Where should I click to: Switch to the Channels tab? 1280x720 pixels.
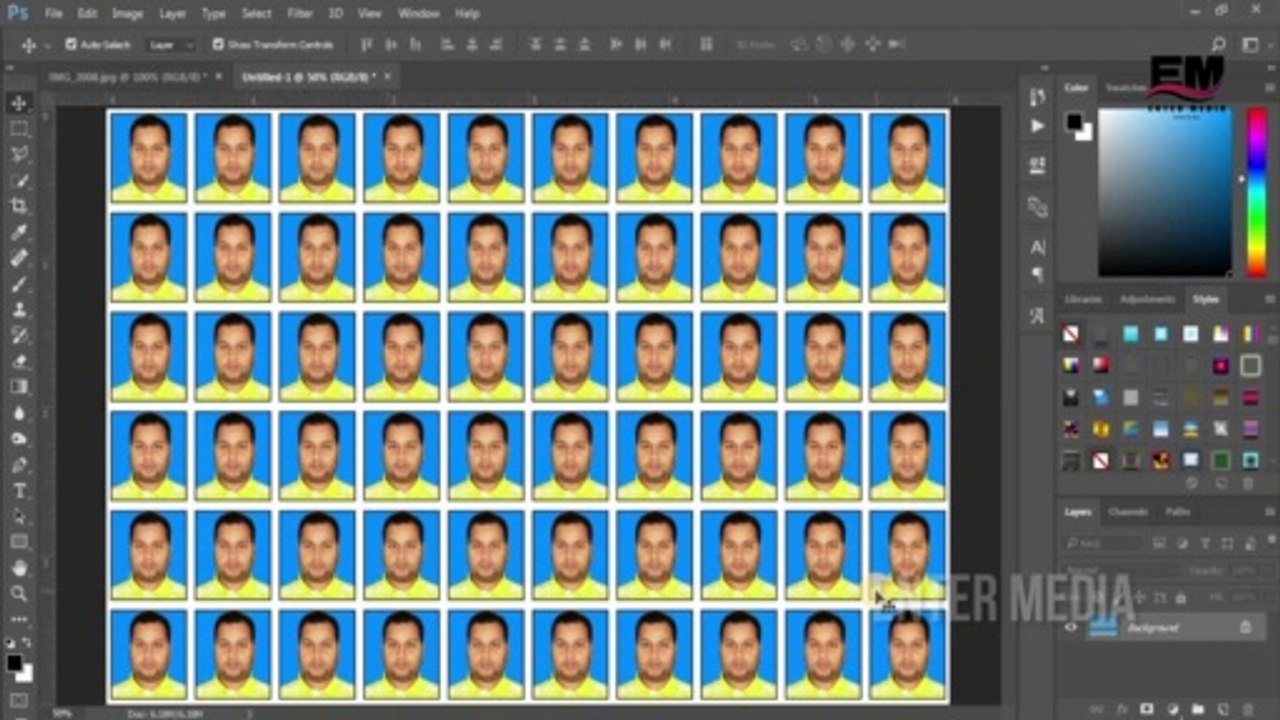1128,512
